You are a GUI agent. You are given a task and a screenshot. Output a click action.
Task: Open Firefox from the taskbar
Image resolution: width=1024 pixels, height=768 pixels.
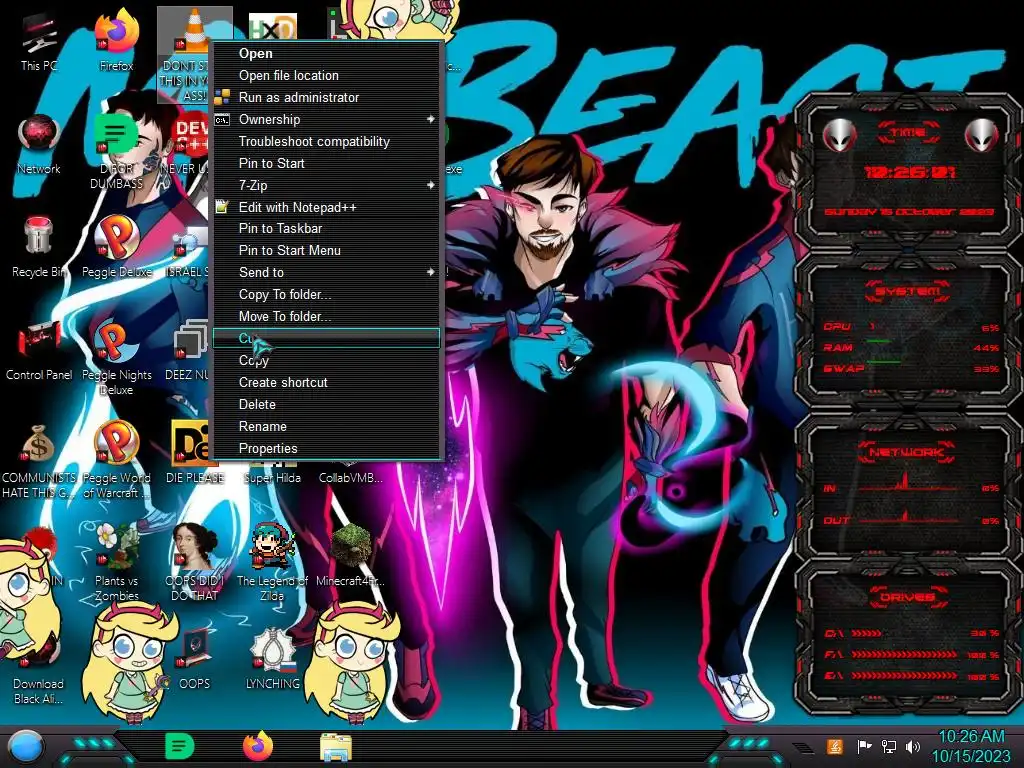(x=258, y=747)
